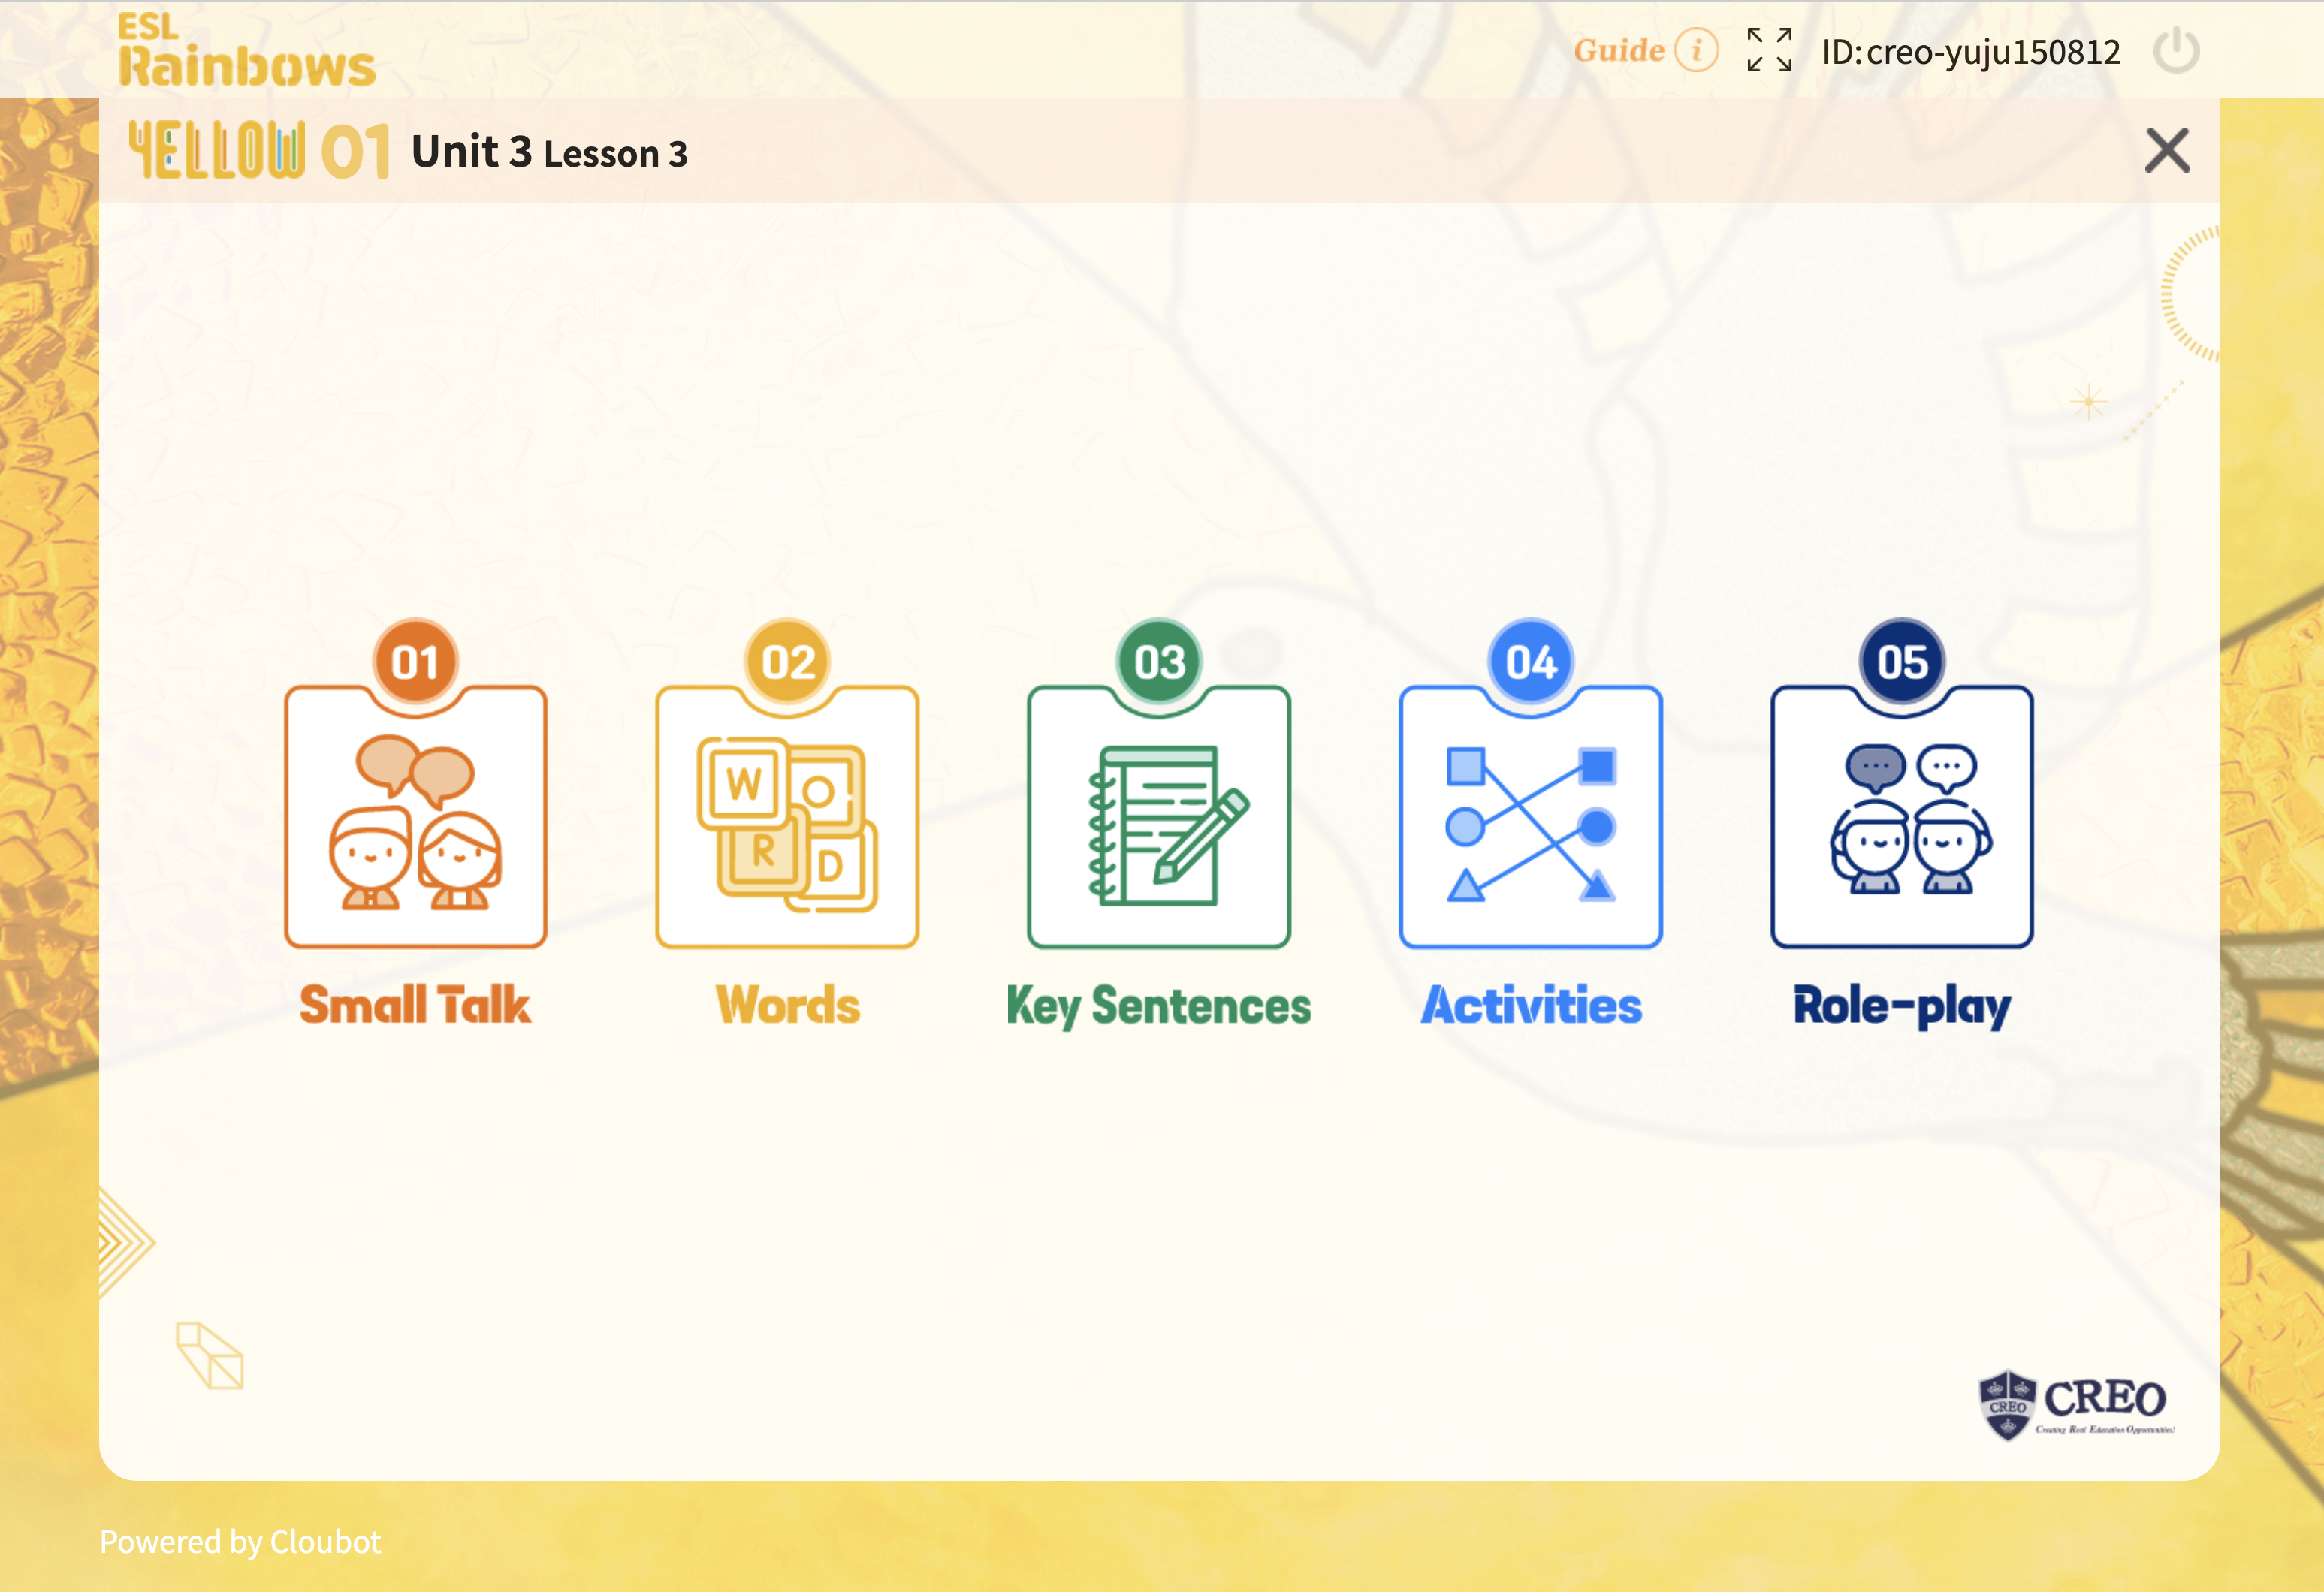Image resolution: width=2324 pixels, height=1592 pixels.
Task: Click the Guide info circle icon
Action: click(x=1696, y=50)
